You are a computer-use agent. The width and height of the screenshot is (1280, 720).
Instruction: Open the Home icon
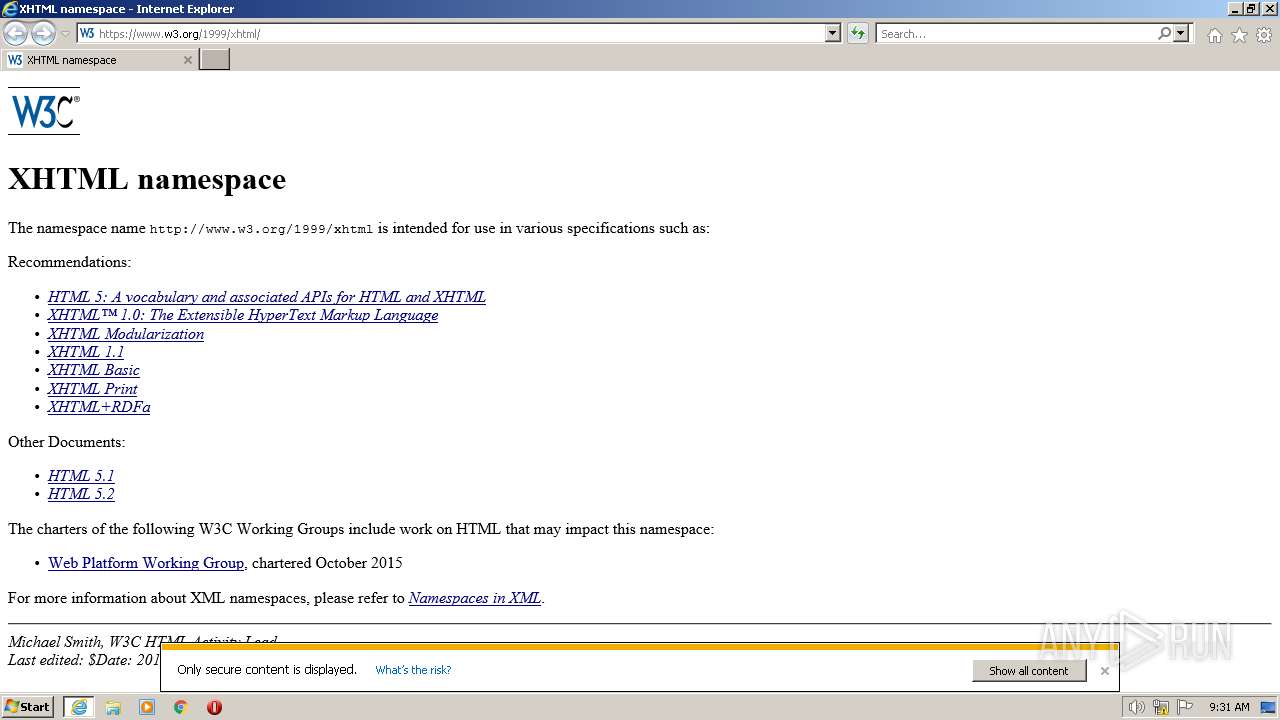point(1214,35)
